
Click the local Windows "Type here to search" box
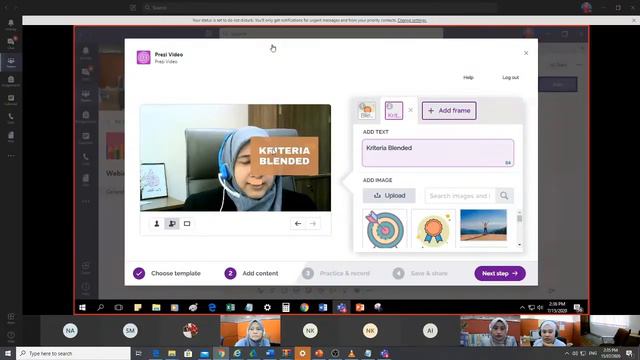[73, 353]
